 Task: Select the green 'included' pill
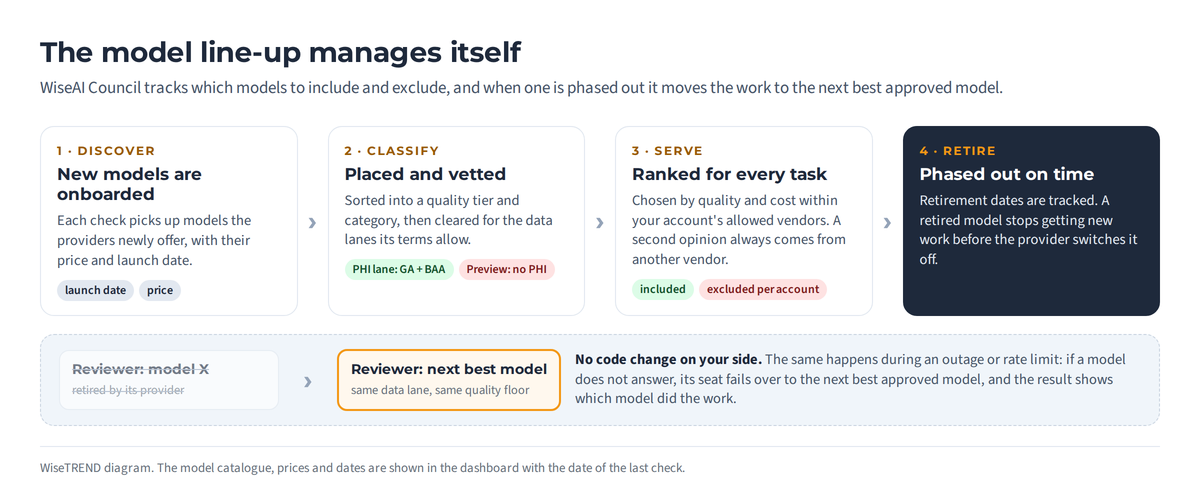point(663,289)
